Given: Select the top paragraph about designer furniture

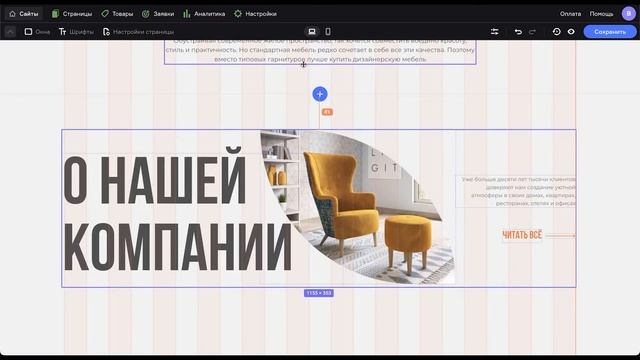Looking at the screenshot, I should [x=320, y=51].
